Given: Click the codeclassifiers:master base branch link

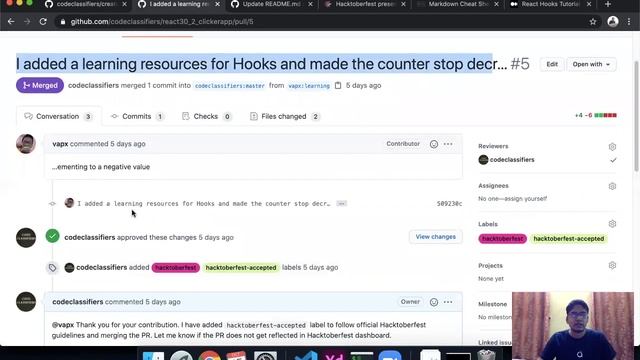Looking at the screenshot, I should [x=229, y=86].
